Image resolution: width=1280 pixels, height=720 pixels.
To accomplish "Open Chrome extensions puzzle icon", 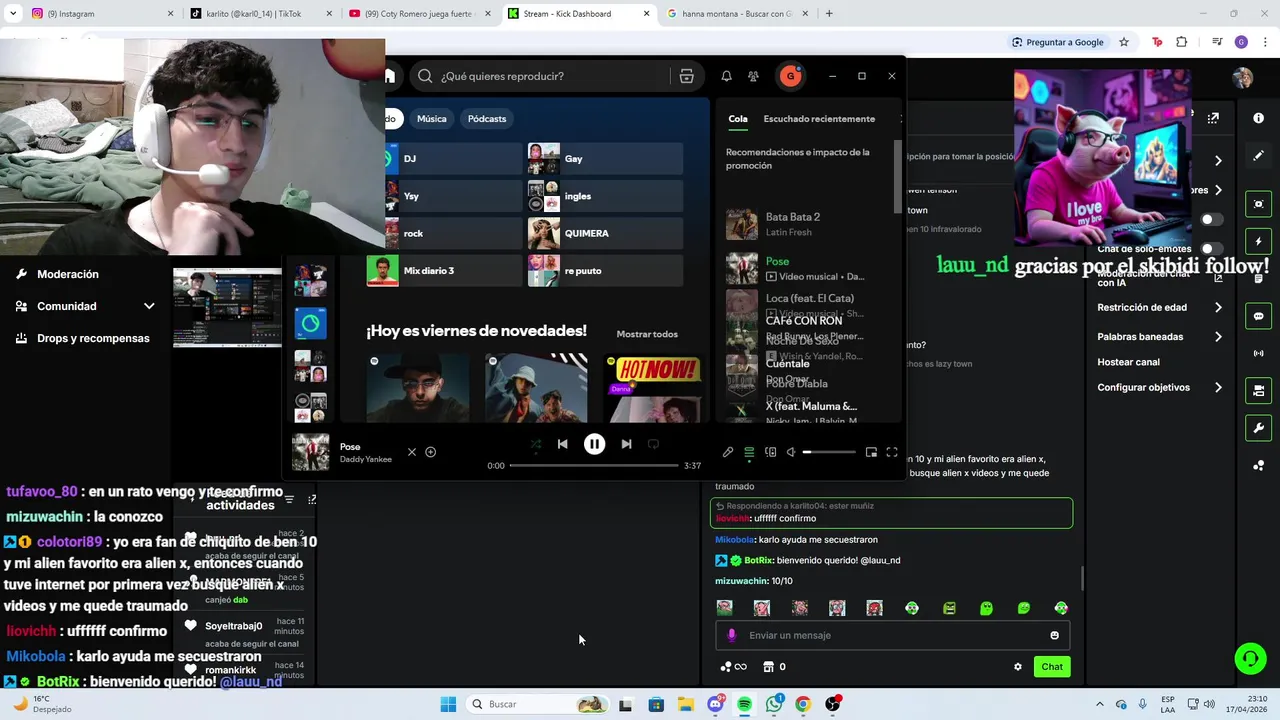I will [x=1182, y=42].
